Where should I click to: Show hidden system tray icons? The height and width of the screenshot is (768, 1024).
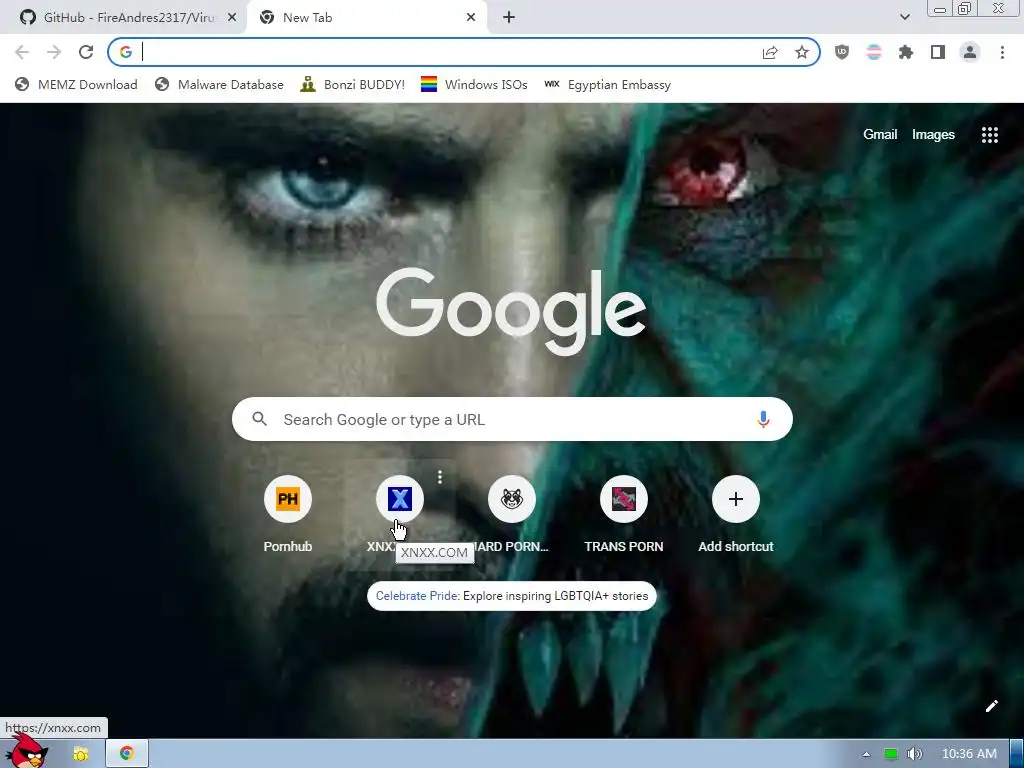click(x=866, y=754)
